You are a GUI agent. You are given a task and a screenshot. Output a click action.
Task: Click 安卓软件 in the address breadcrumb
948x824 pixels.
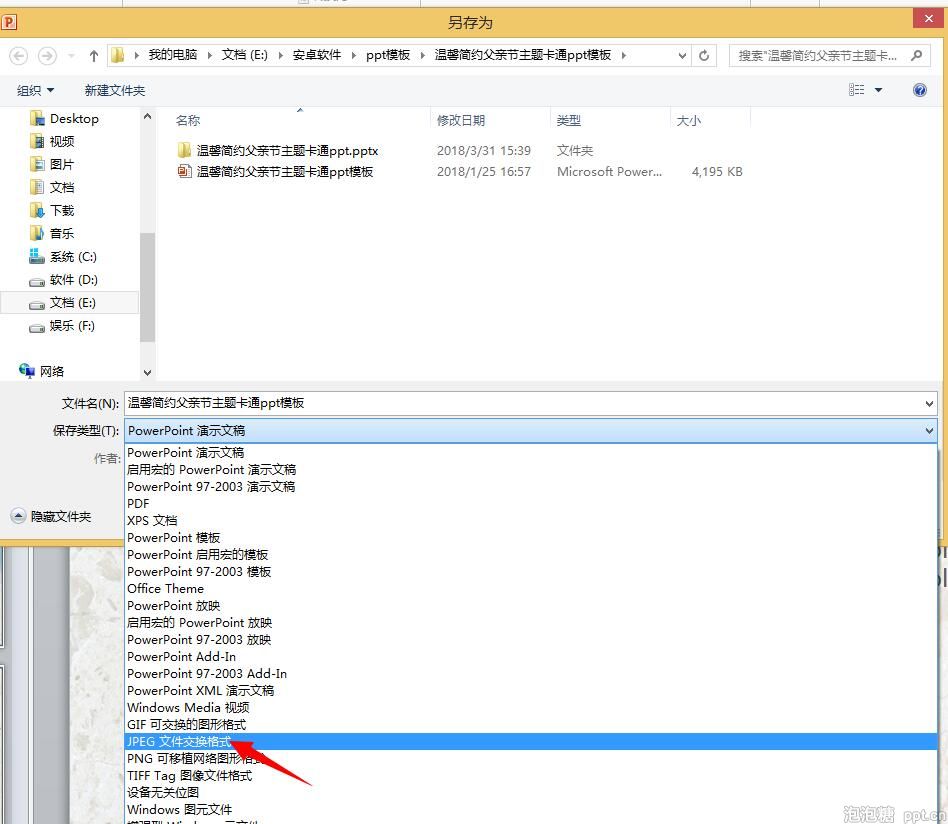317,55
